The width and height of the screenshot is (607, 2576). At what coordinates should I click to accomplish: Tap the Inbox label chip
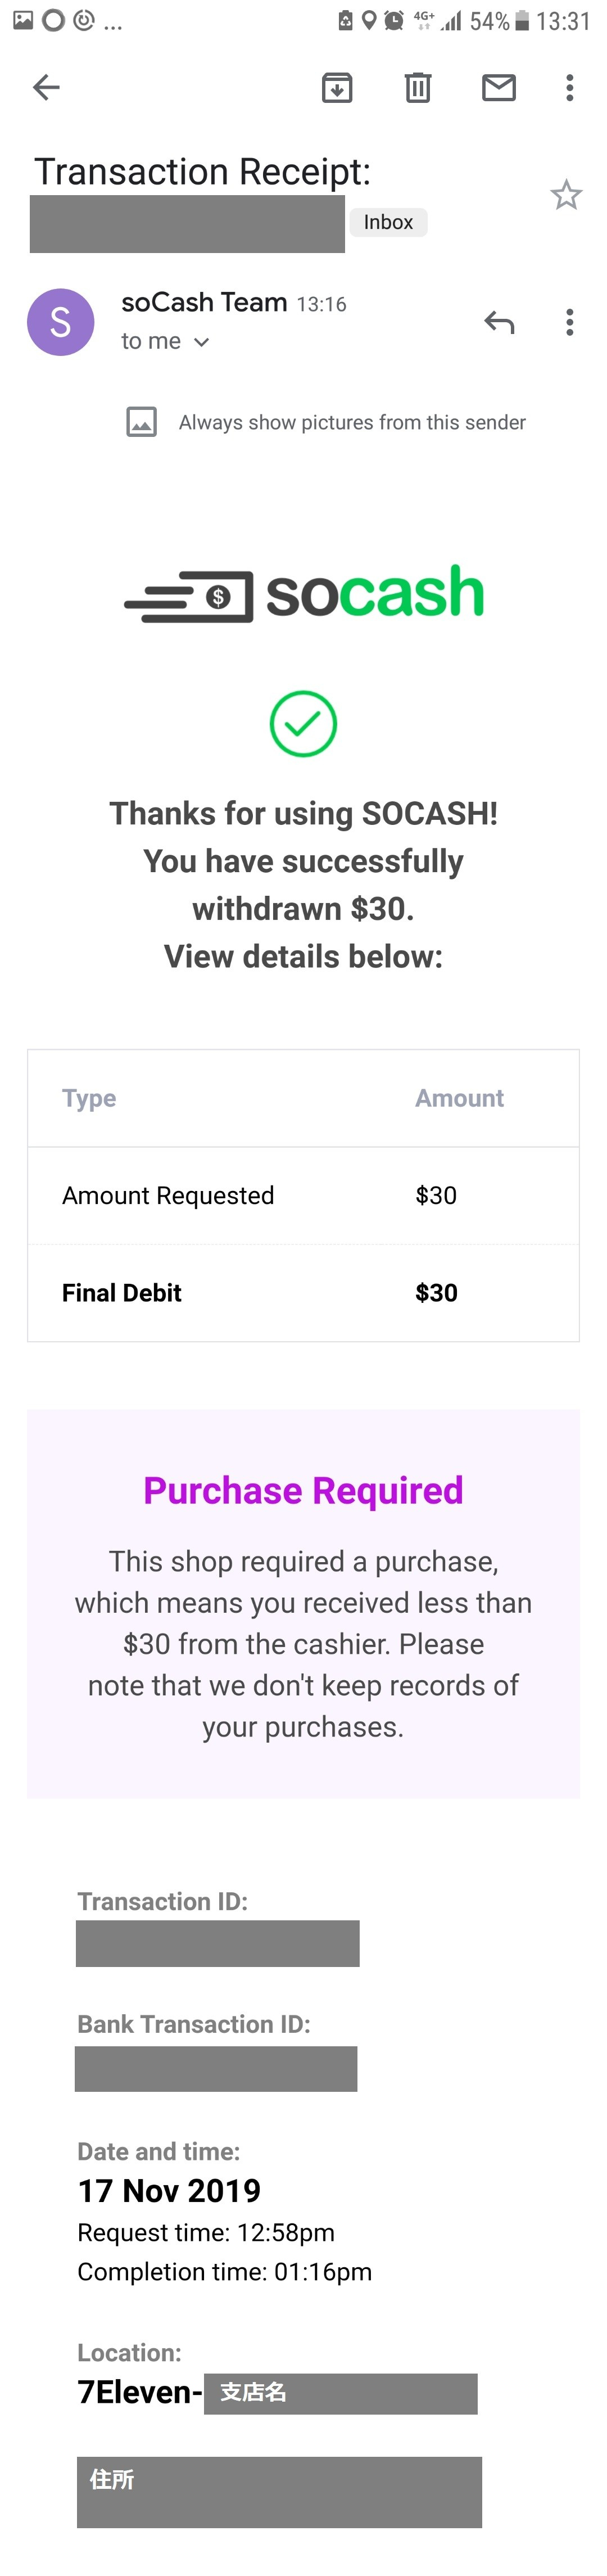tap(388, 222)
